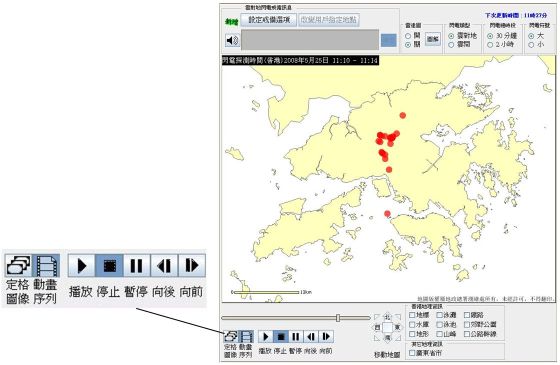Pan the map southeast with the corner arrow
Screen dimensions: 560x365
(397, 338)
